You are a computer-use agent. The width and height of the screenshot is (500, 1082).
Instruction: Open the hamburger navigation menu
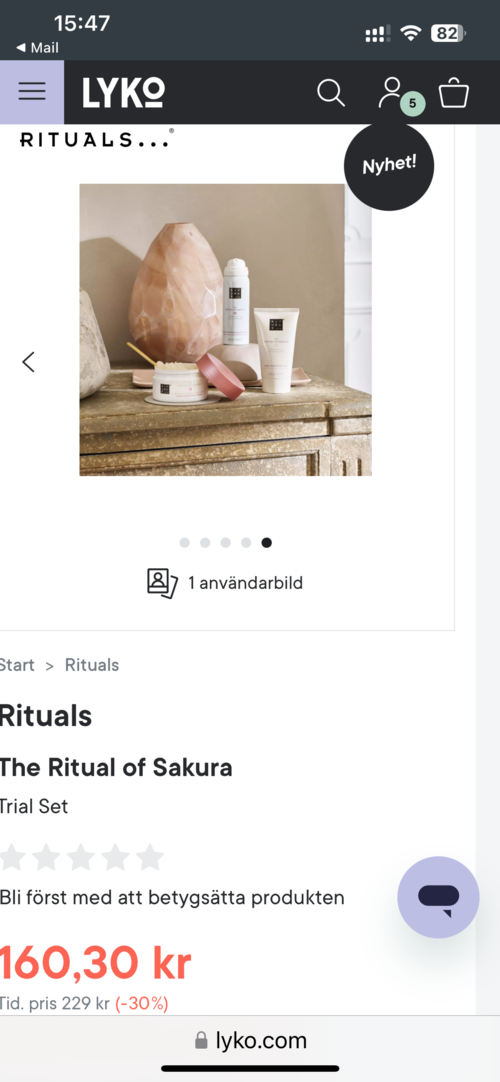(32, 92)
